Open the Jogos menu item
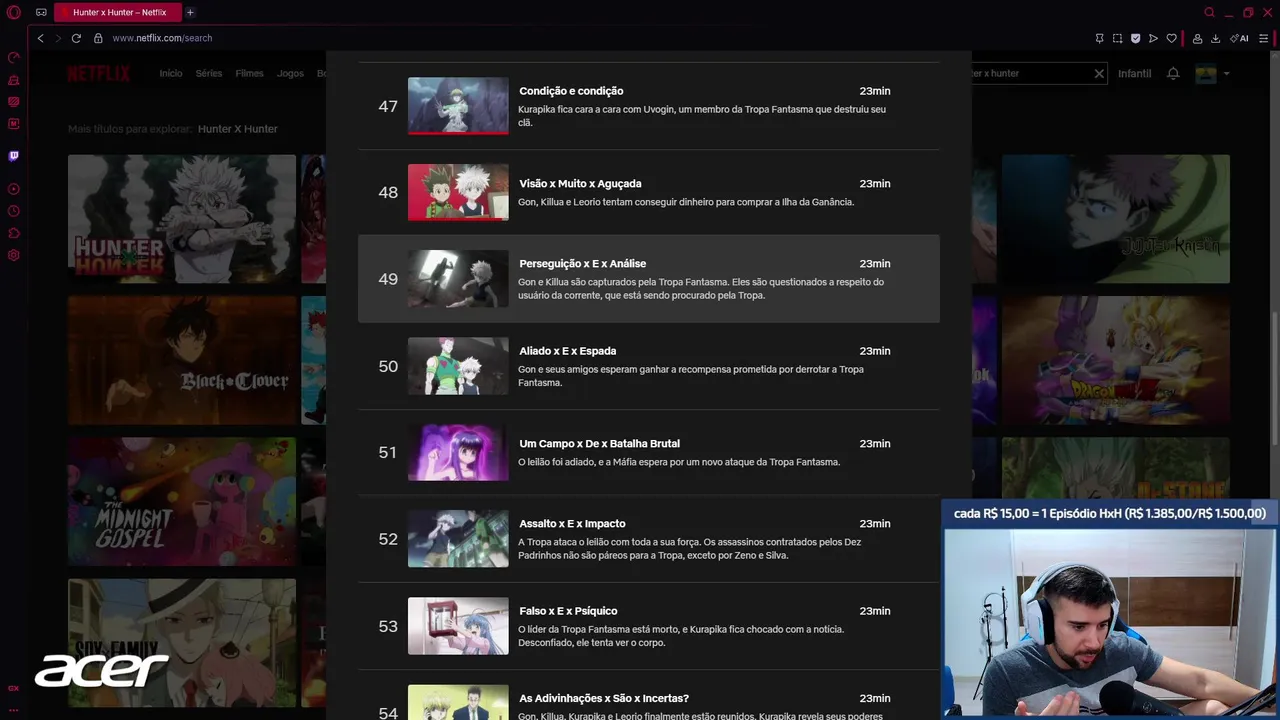Screen dimensions: 1280x720 tap(290, 73)
